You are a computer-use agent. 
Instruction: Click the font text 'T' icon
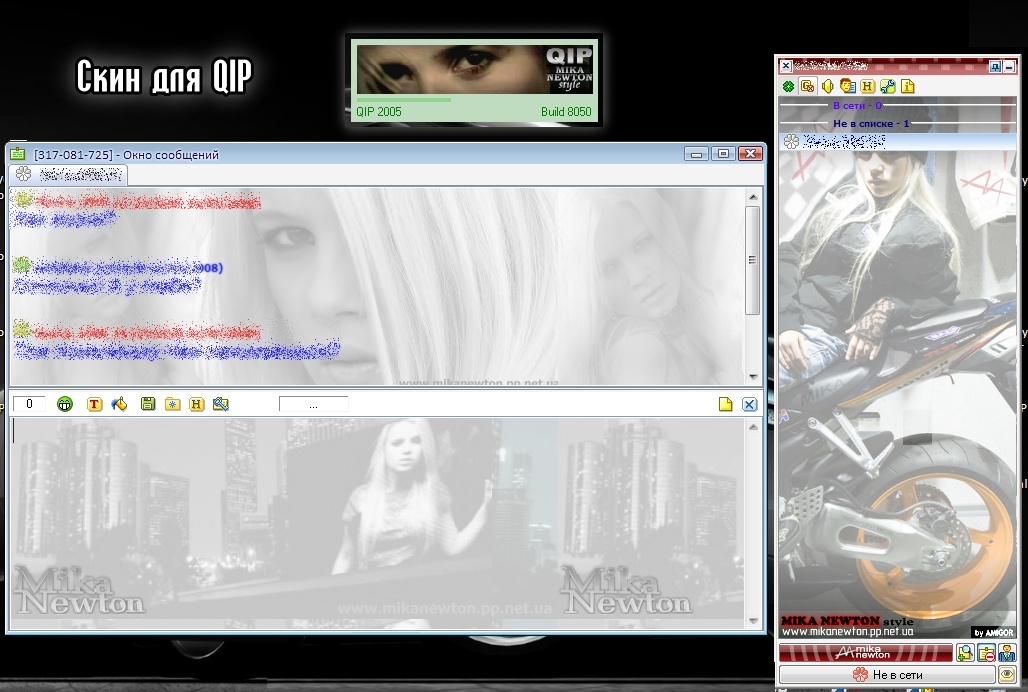point(94,404)
